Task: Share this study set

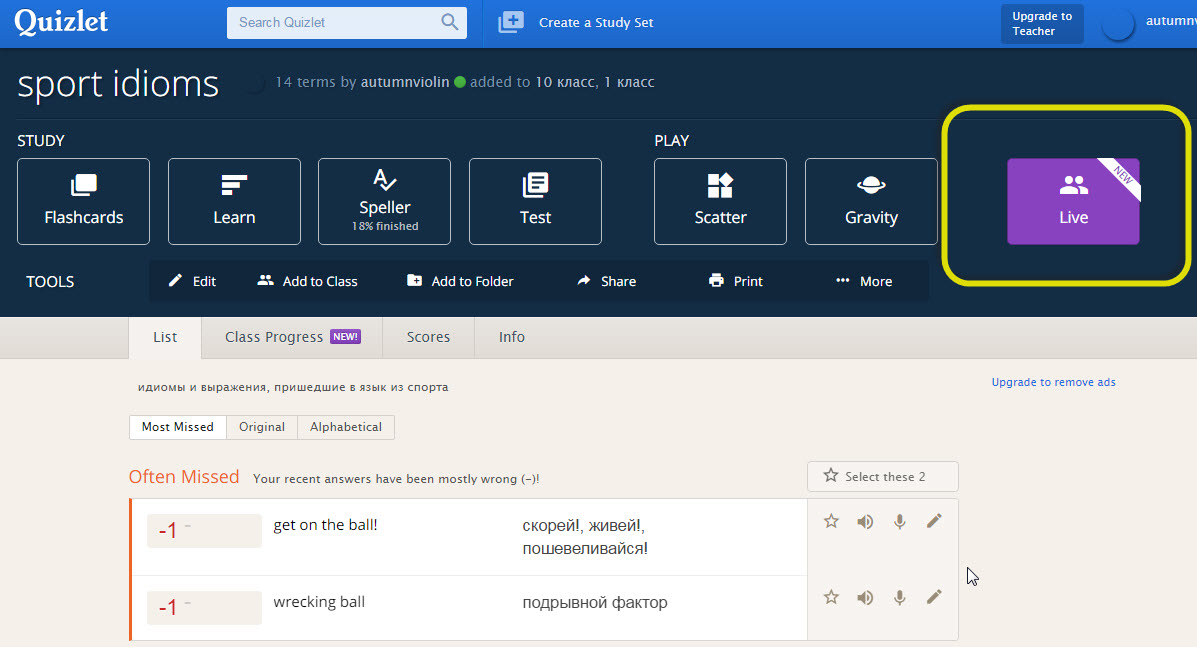Action: [x=607, y=281]
